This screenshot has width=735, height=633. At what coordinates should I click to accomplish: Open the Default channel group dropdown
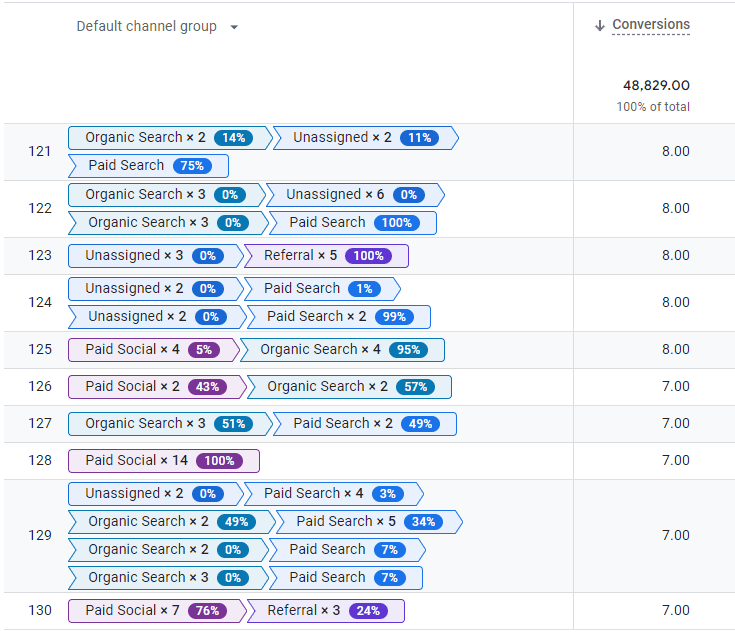[234, 27]
